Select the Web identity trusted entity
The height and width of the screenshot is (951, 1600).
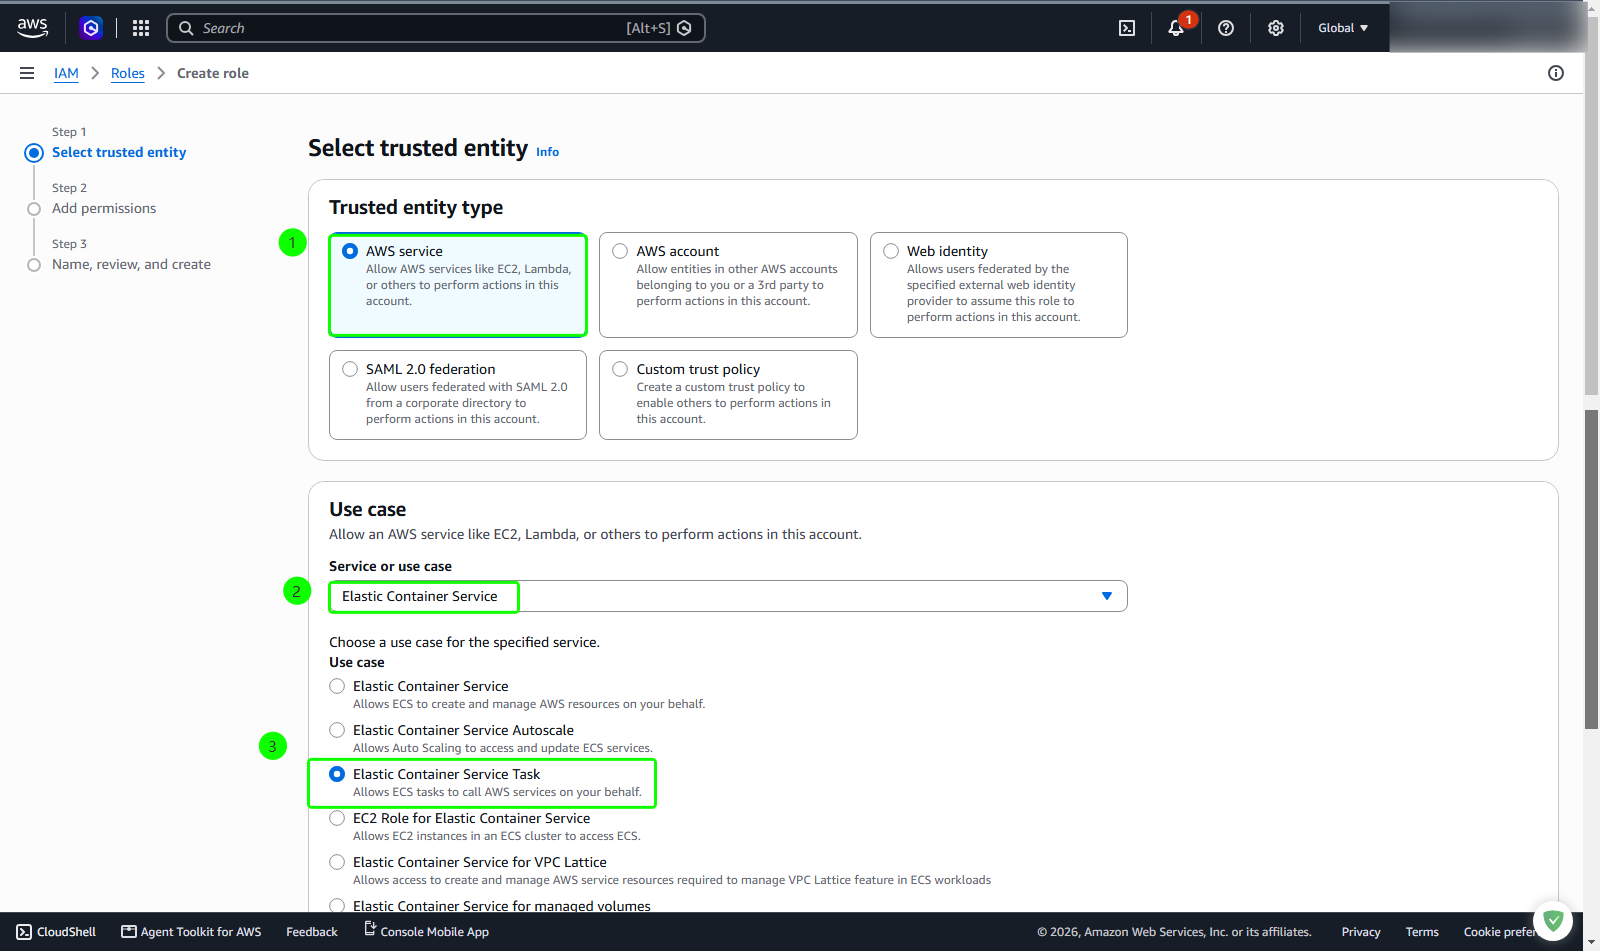click(999, 285)
